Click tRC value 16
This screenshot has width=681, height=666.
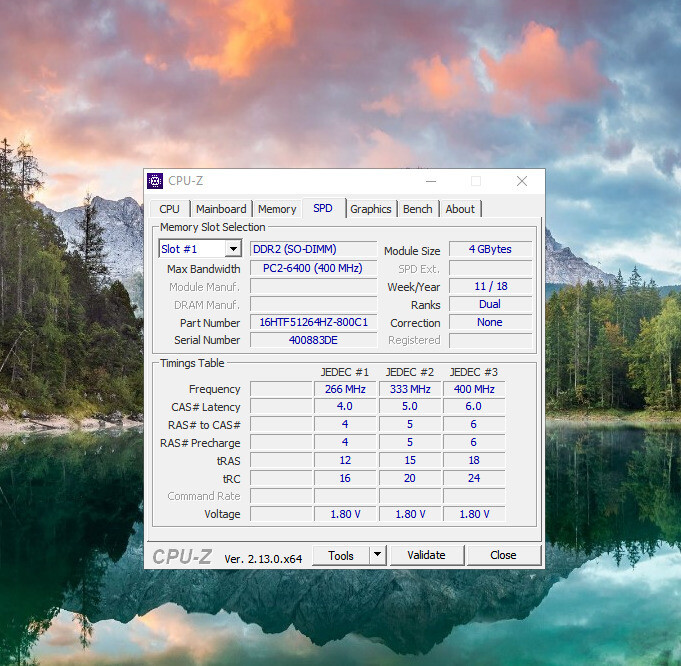(x=345, y=478)
